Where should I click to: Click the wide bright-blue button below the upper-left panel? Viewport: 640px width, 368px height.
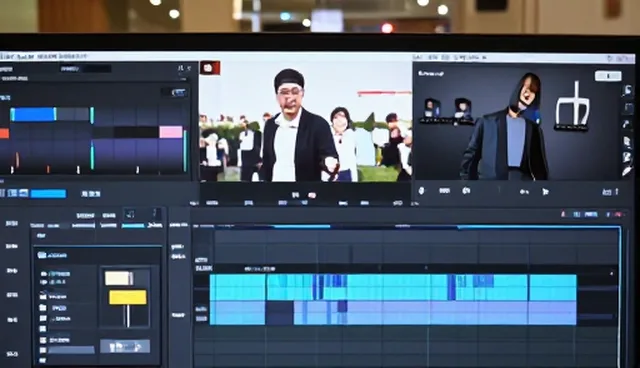(48, 193)
